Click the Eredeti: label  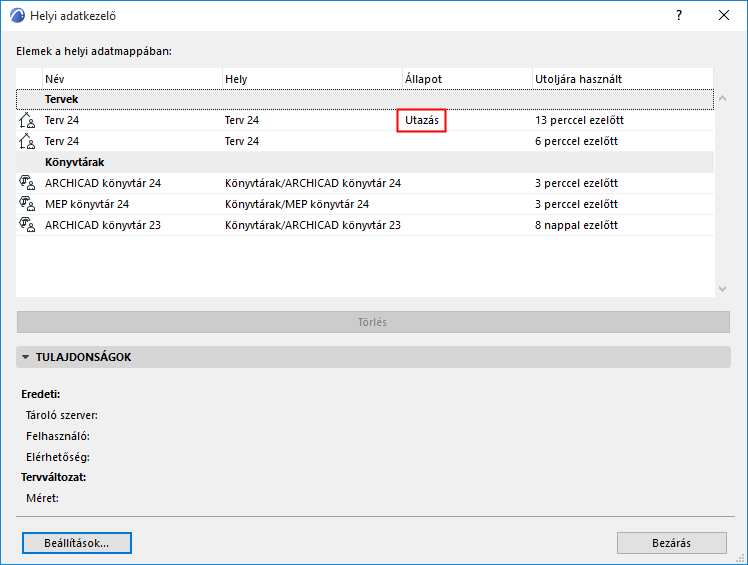[x=41, y=394]
